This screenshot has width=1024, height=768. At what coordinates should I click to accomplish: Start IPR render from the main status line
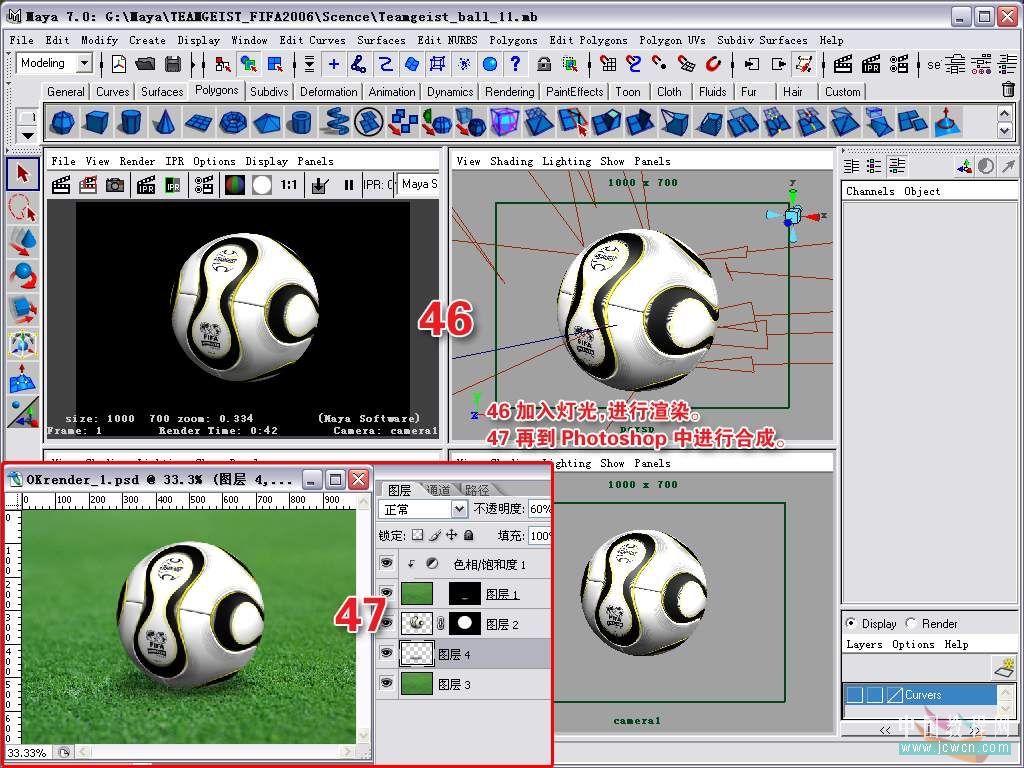coord(871,64)
